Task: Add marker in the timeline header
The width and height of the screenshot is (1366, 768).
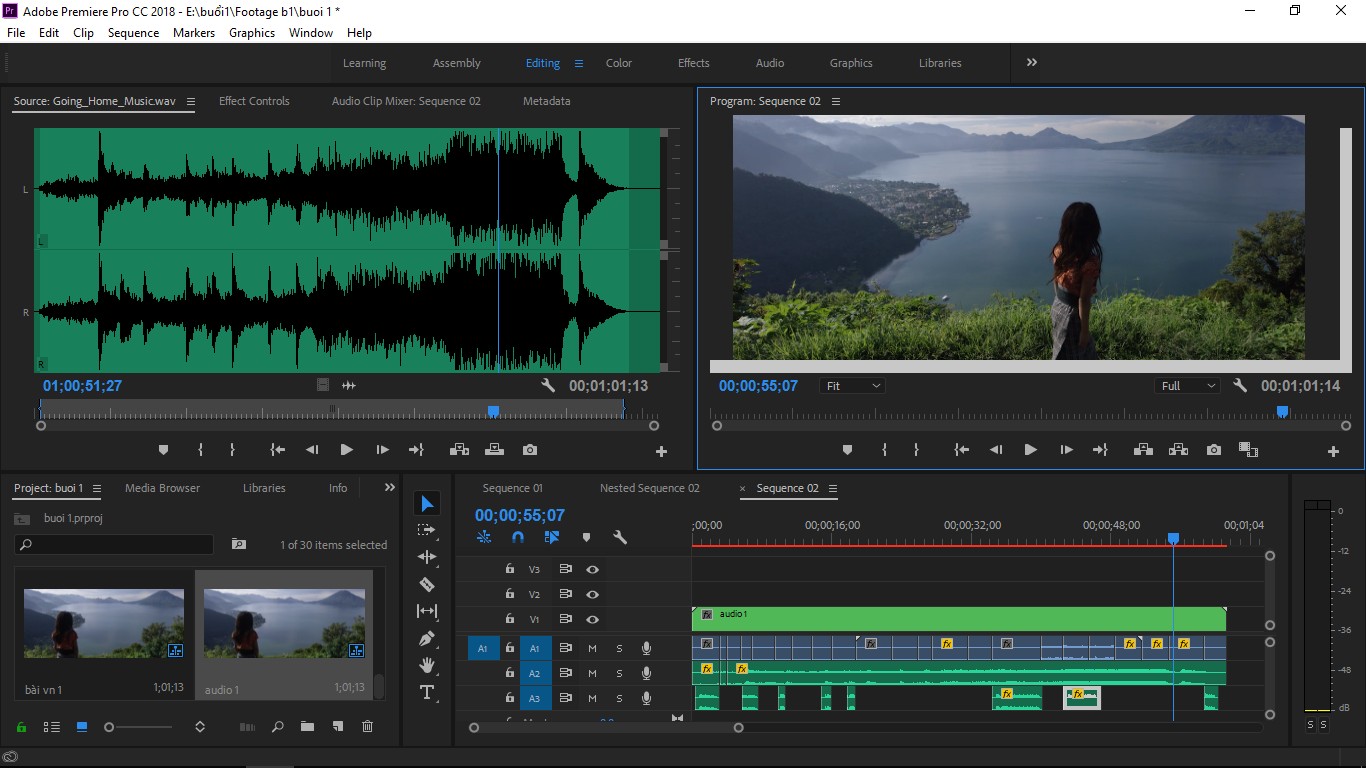Action: (587, 537)
